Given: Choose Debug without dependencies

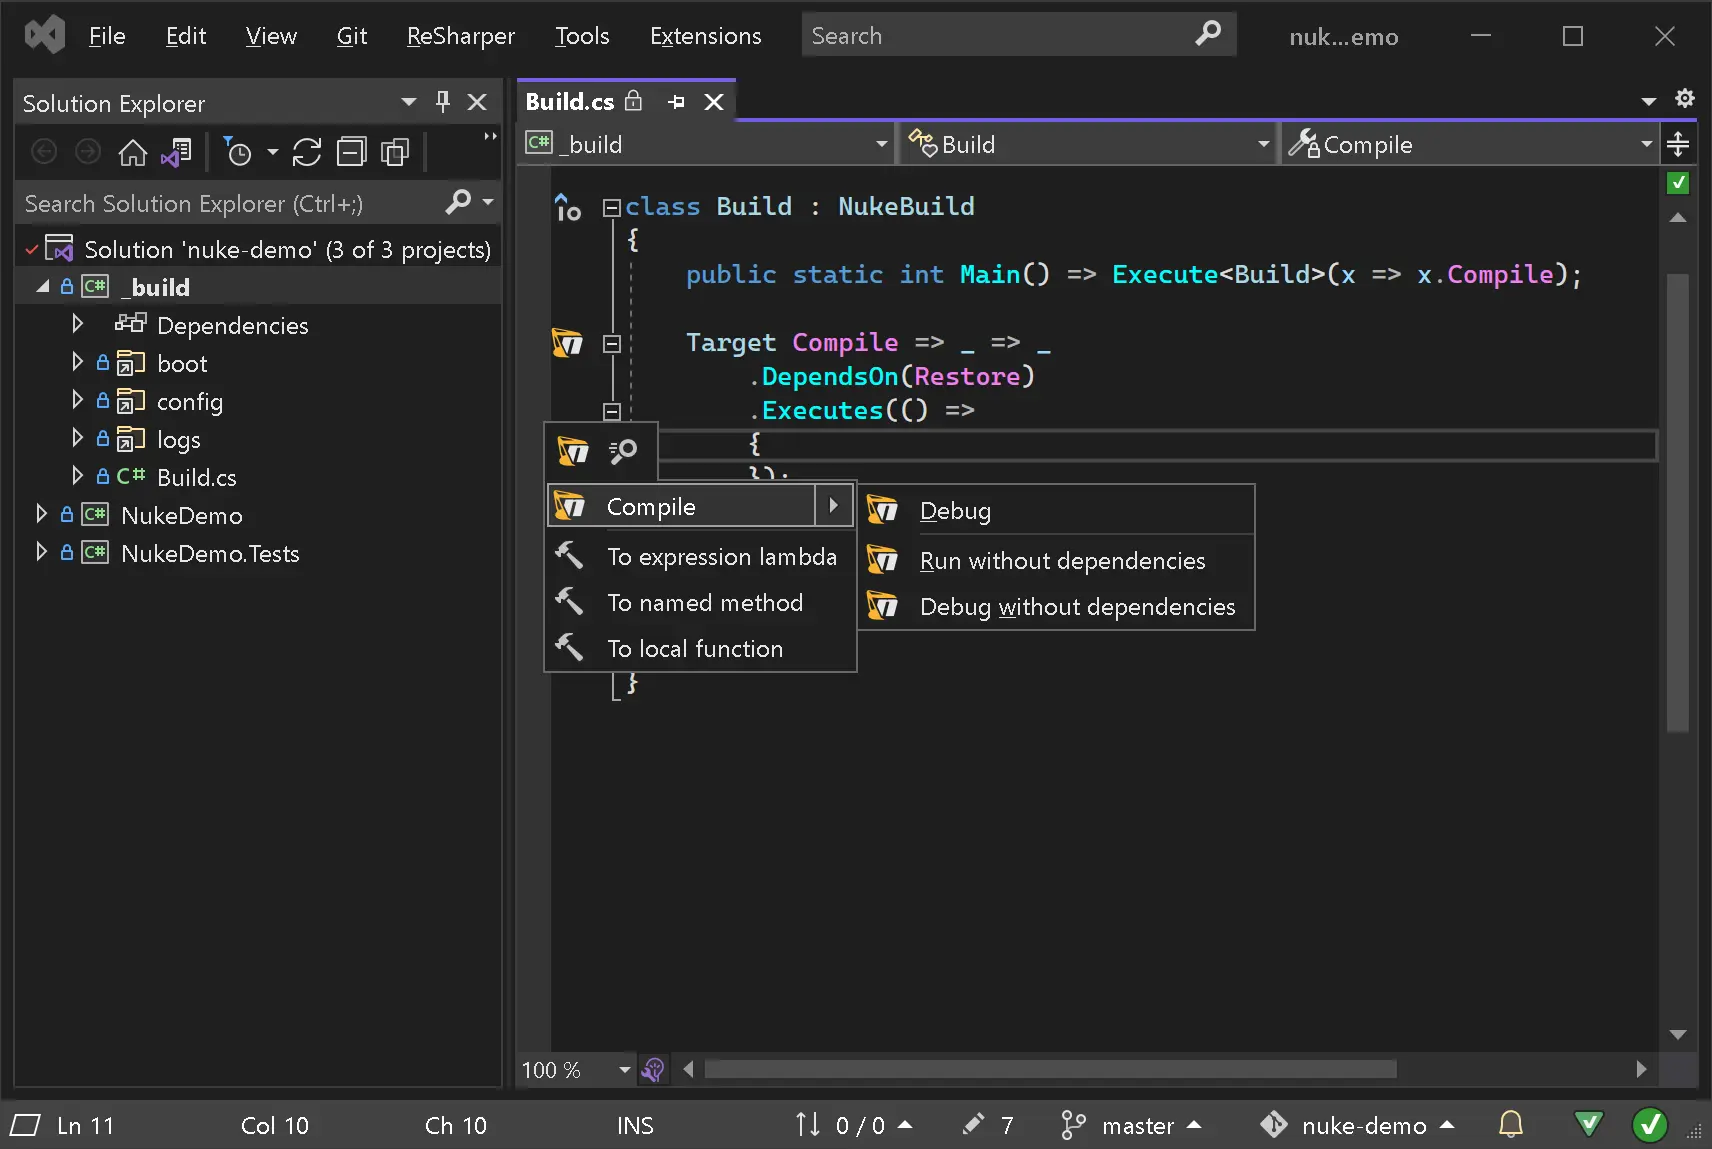Looking at the screenshot, I should [x=1057, y=607].
